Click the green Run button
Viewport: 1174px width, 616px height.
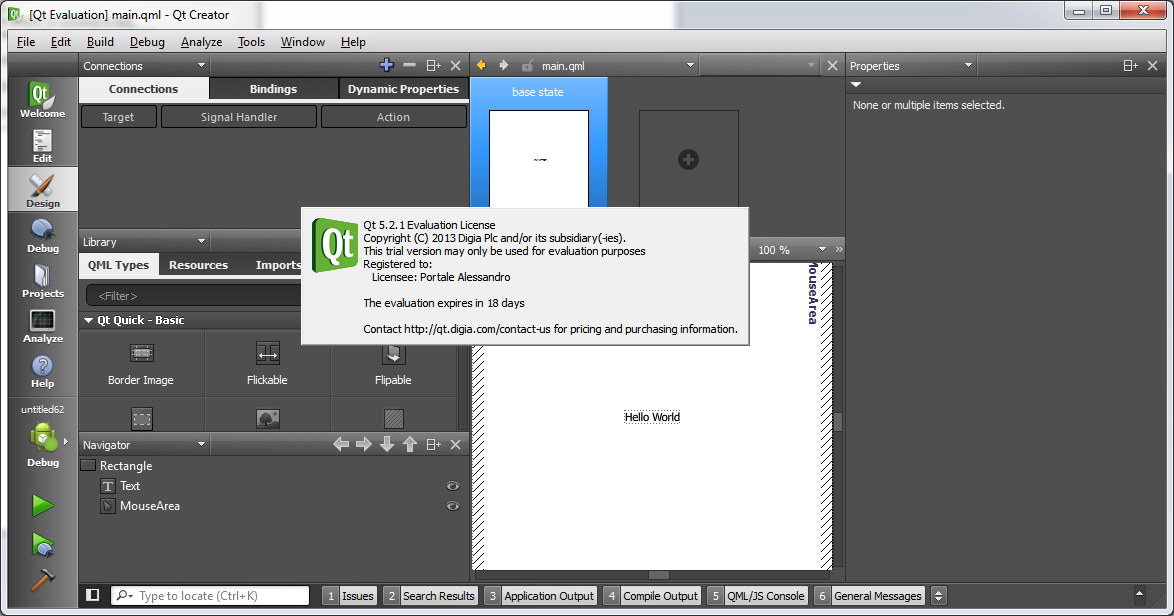point(42,506)
